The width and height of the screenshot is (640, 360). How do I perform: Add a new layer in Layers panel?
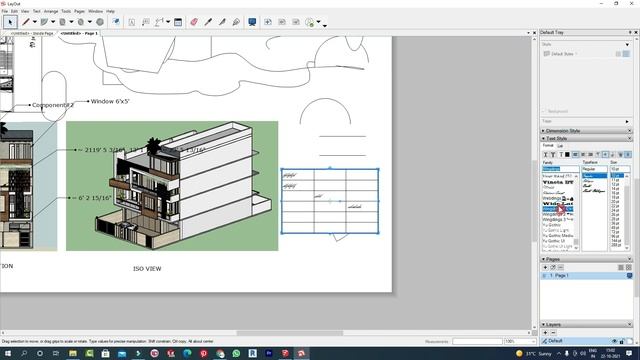point(545,333)
